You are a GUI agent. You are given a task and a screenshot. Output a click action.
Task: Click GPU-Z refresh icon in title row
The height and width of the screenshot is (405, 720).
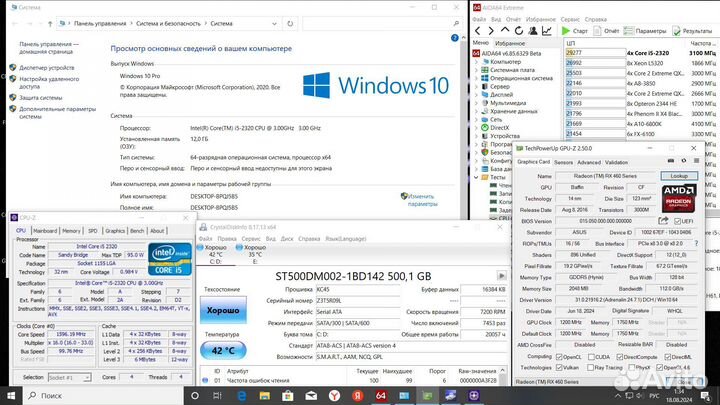tap(684, 161)
